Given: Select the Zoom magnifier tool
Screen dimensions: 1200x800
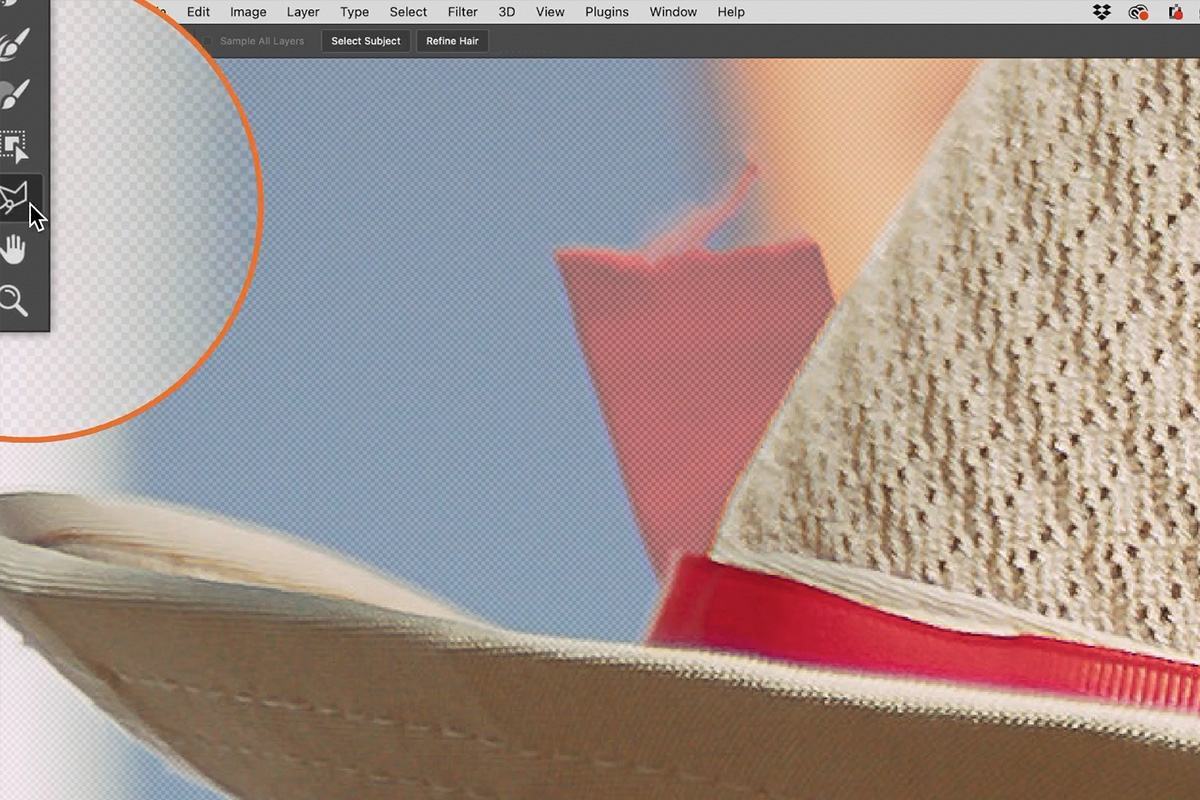Looking at the screenshot, I should point(14,299).
